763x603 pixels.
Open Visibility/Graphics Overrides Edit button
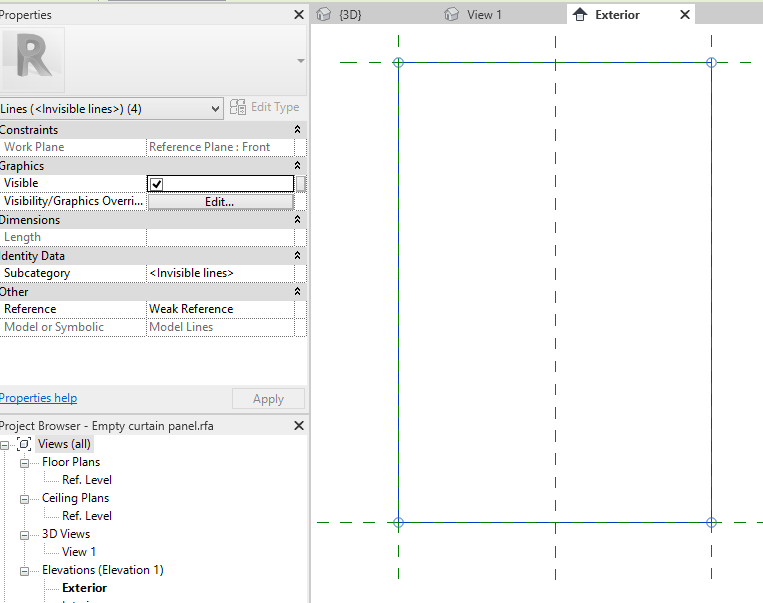point(220,201)
